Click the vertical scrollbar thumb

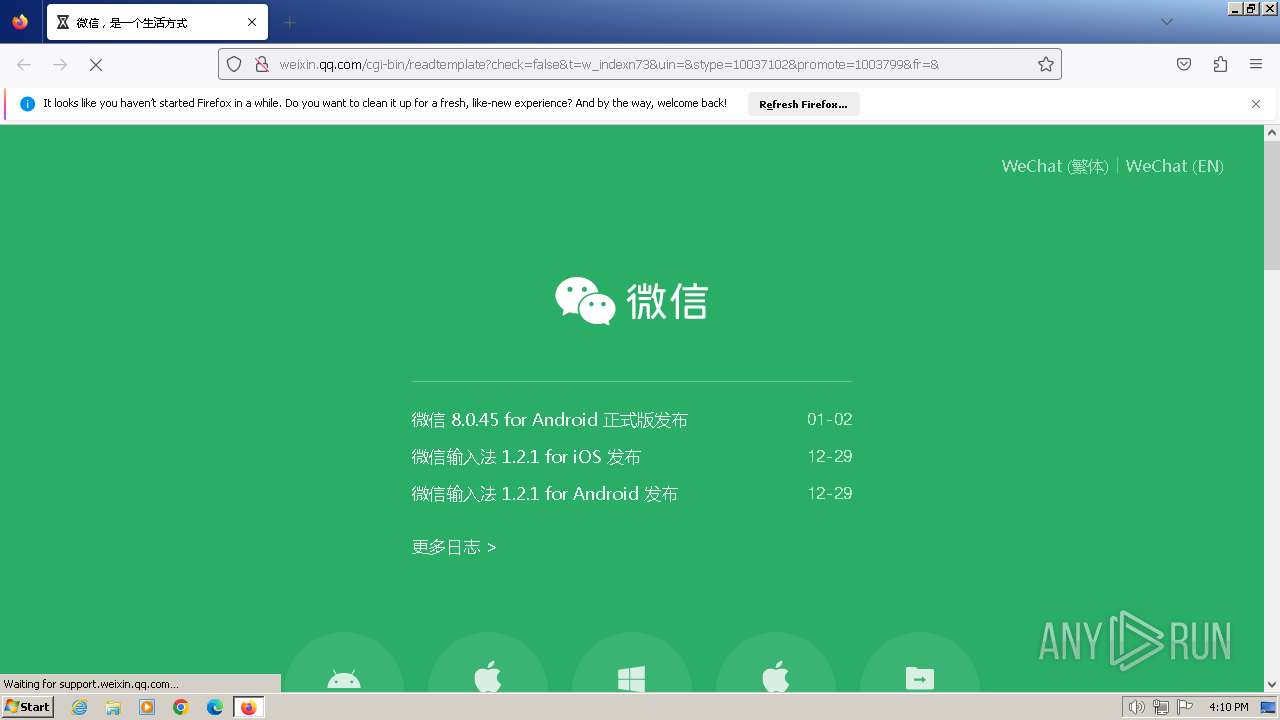1272,205
